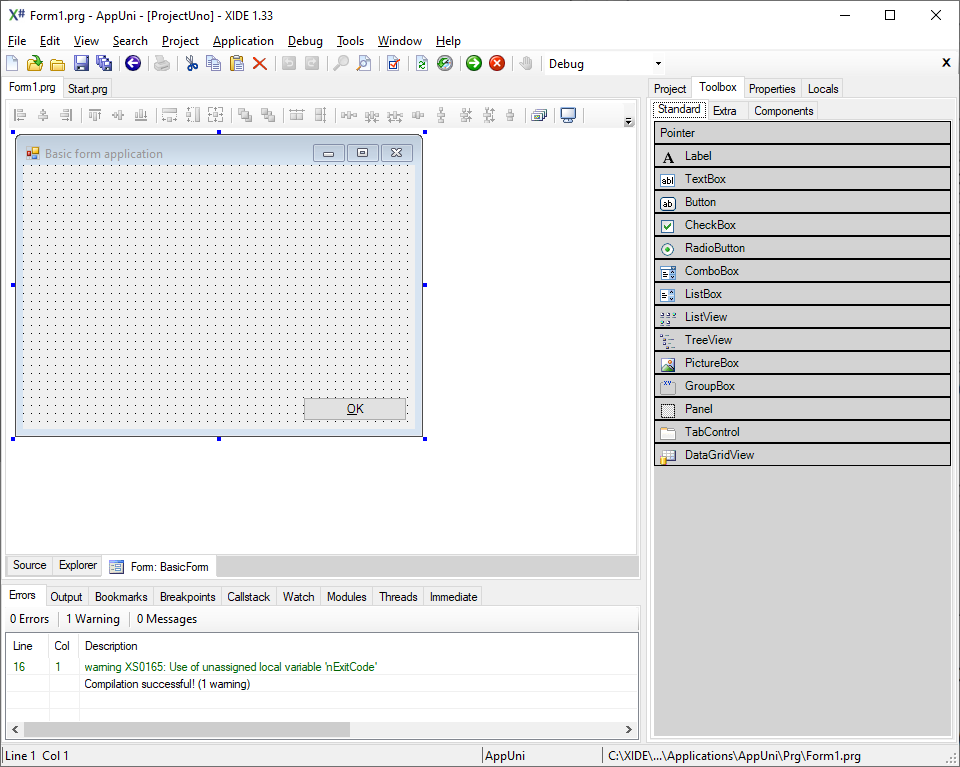Click the Open file folder icon

[x=58, y=64]
